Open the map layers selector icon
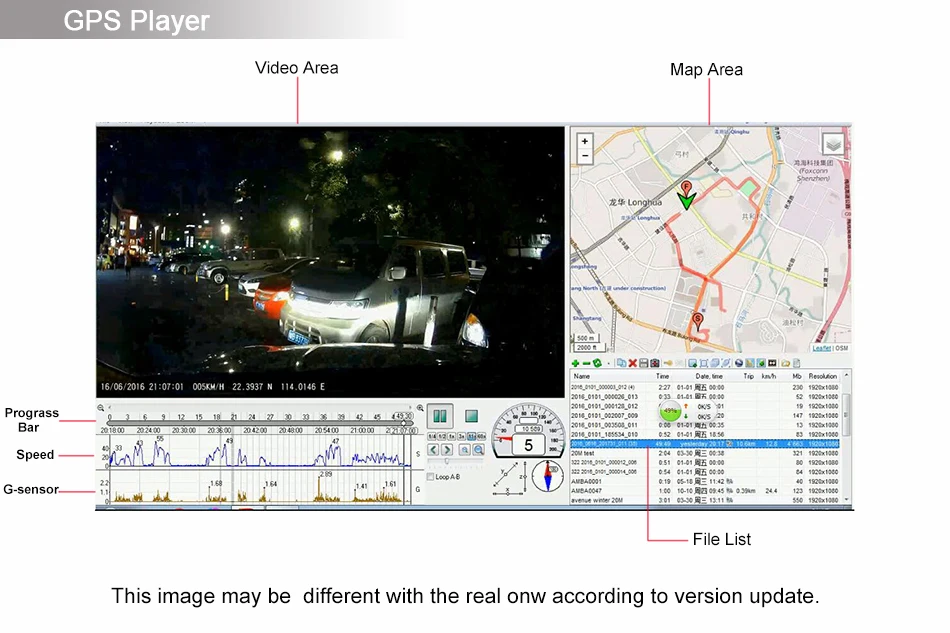 [x=833, y=144]
